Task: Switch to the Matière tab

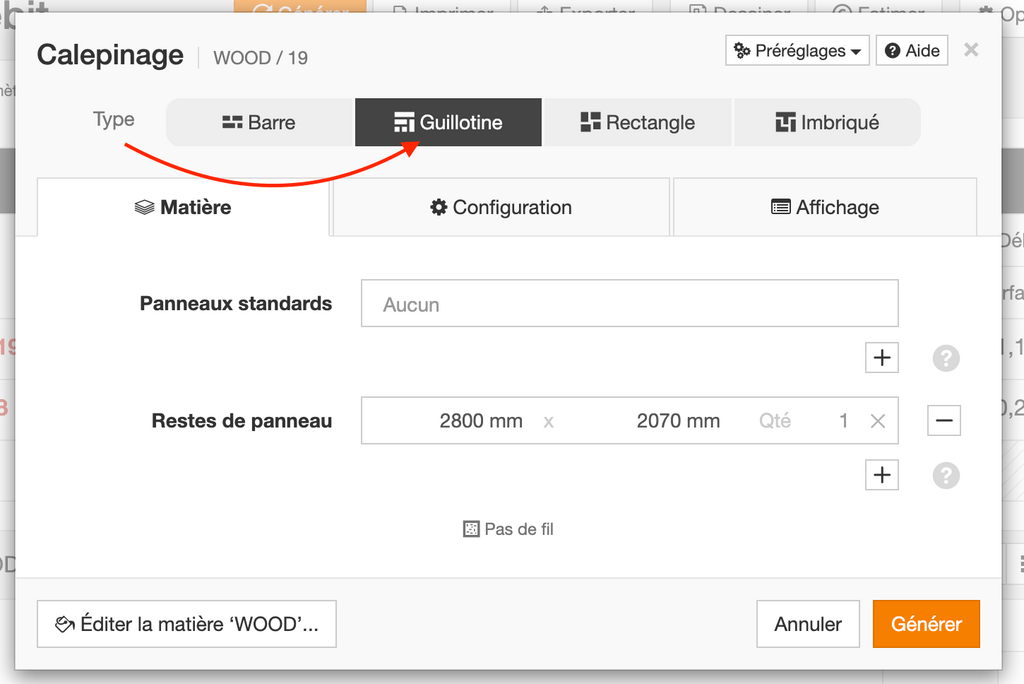Action: (183, 208)
